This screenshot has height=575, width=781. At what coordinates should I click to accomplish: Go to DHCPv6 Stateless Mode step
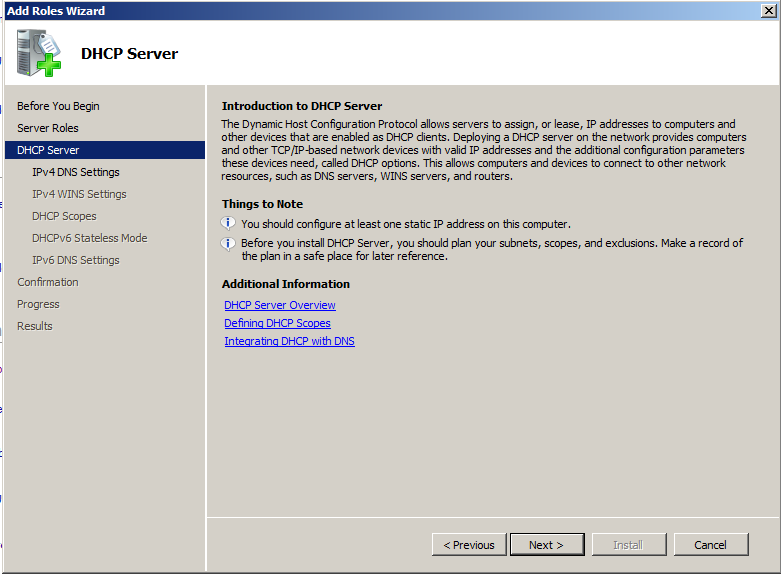pos(90,238)
